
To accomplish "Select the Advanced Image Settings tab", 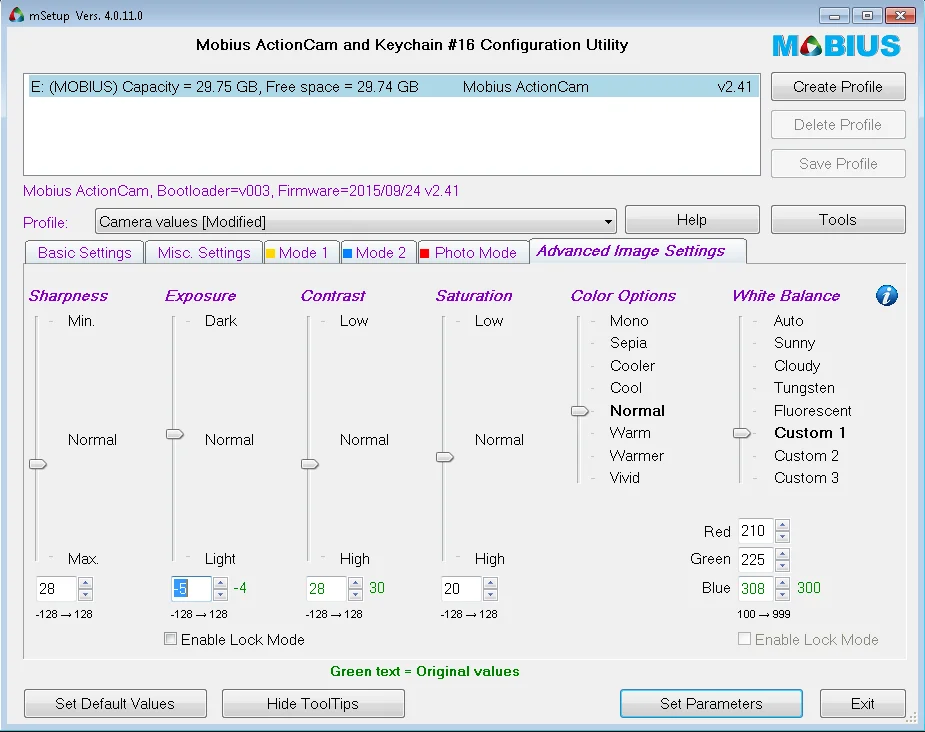I will [638, 251].
